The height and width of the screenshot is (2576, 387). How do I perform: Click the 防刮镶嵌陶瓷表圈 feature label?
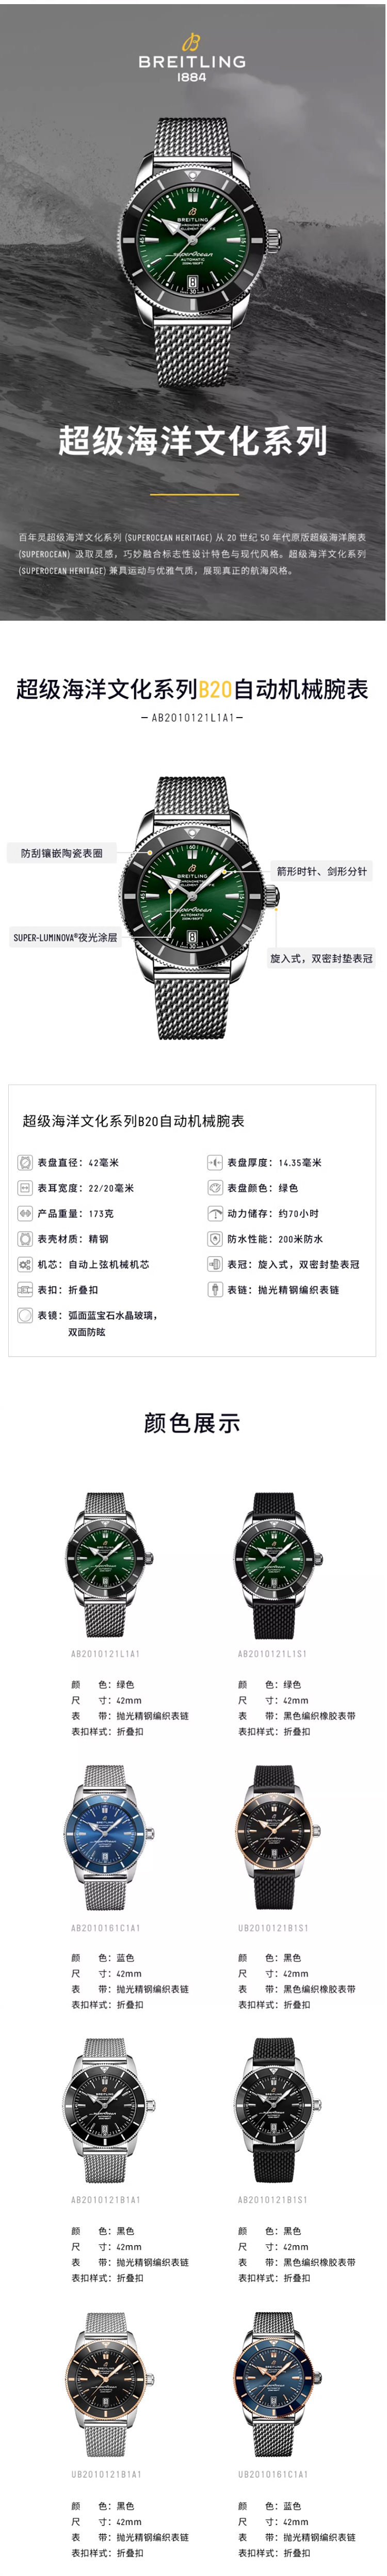pyautogui.click(x=61, y=853)
